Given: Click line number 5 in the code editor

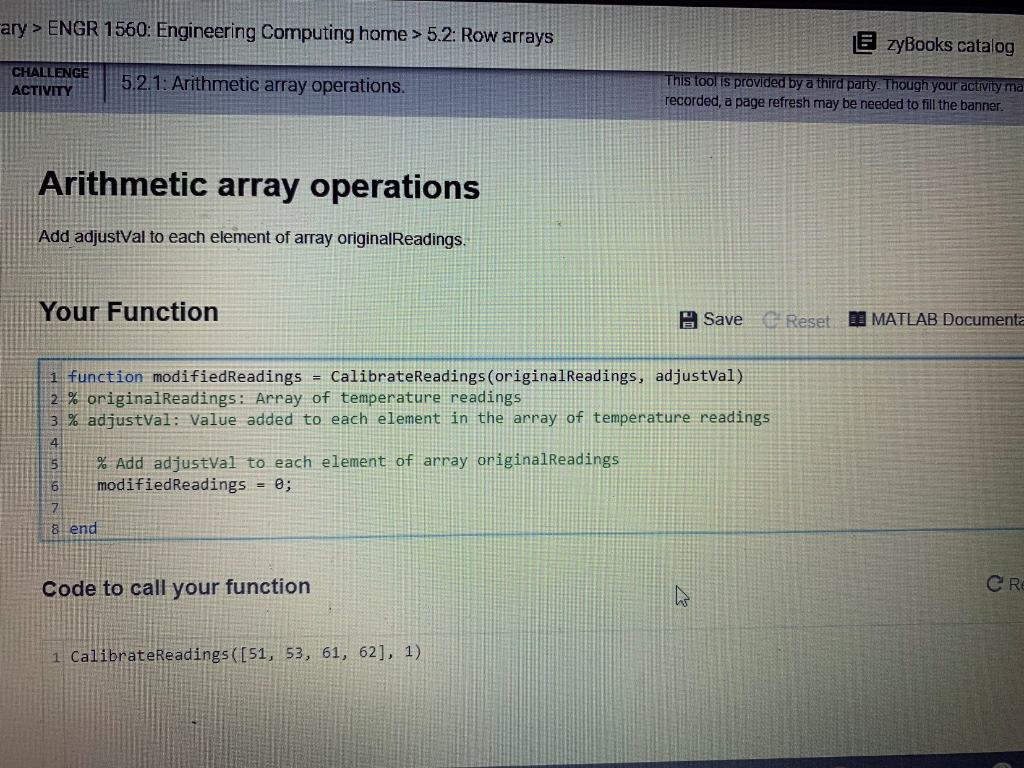Looking at the screenshot, I should [55, 462].
